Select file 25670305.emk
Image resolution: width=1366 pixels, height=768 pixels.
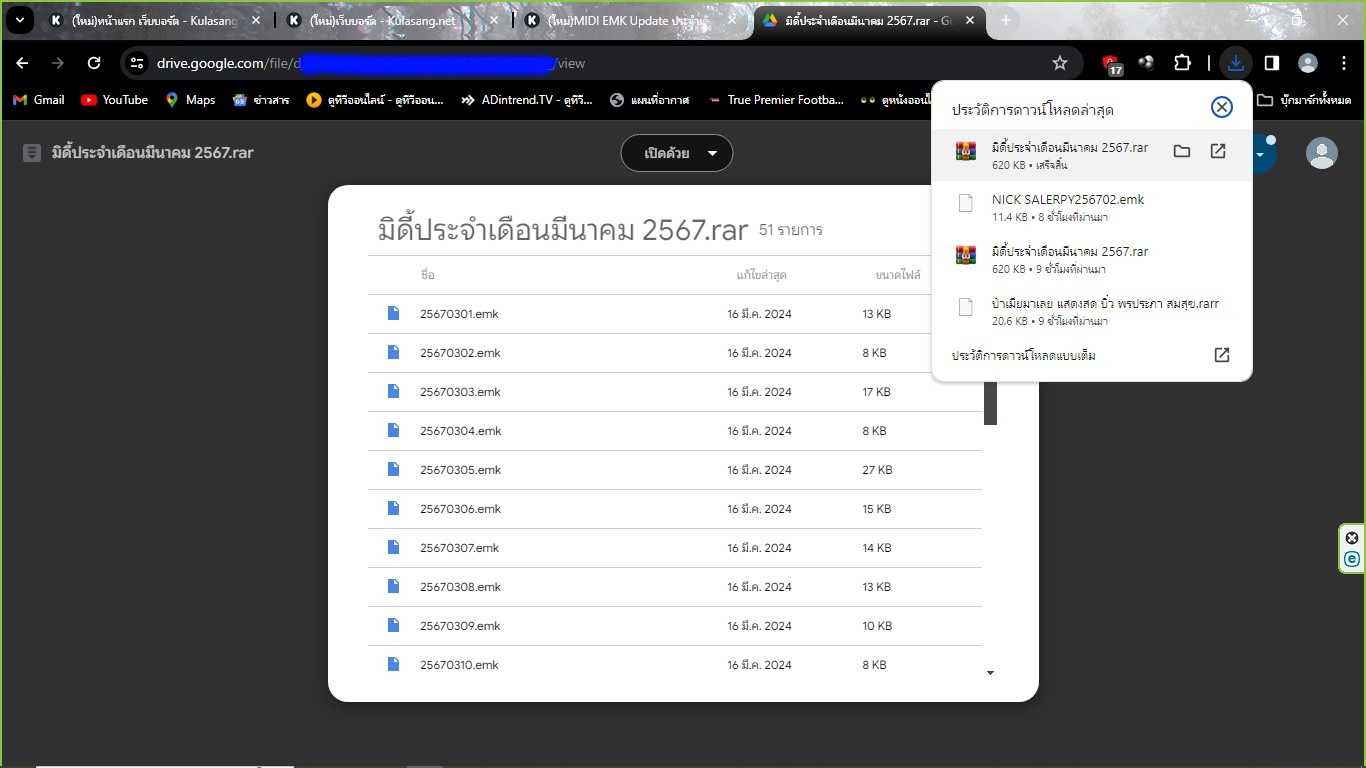[675, 470]
